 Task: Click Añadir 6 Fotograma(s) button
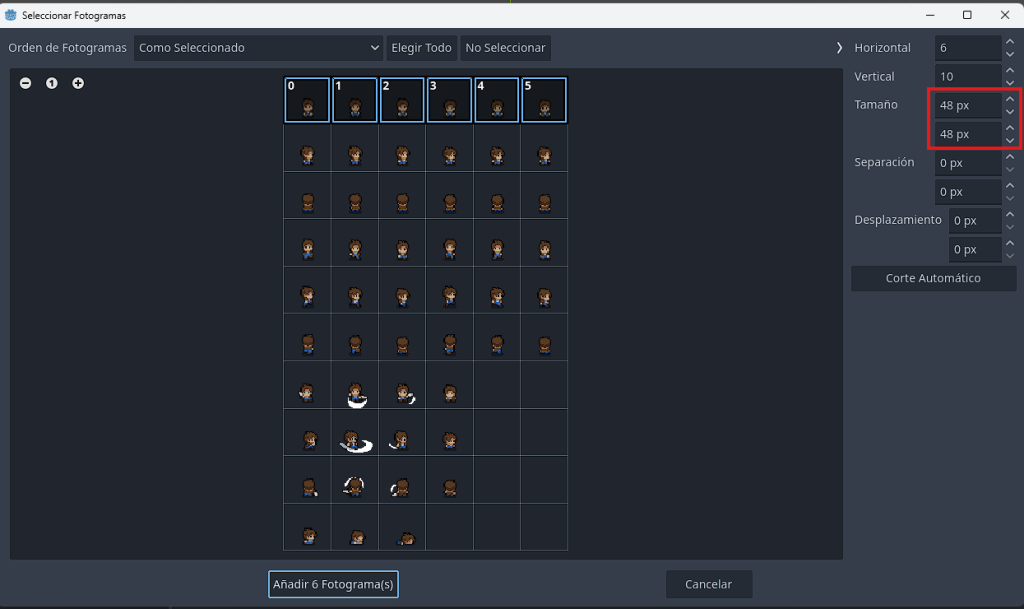pos(333,584)
